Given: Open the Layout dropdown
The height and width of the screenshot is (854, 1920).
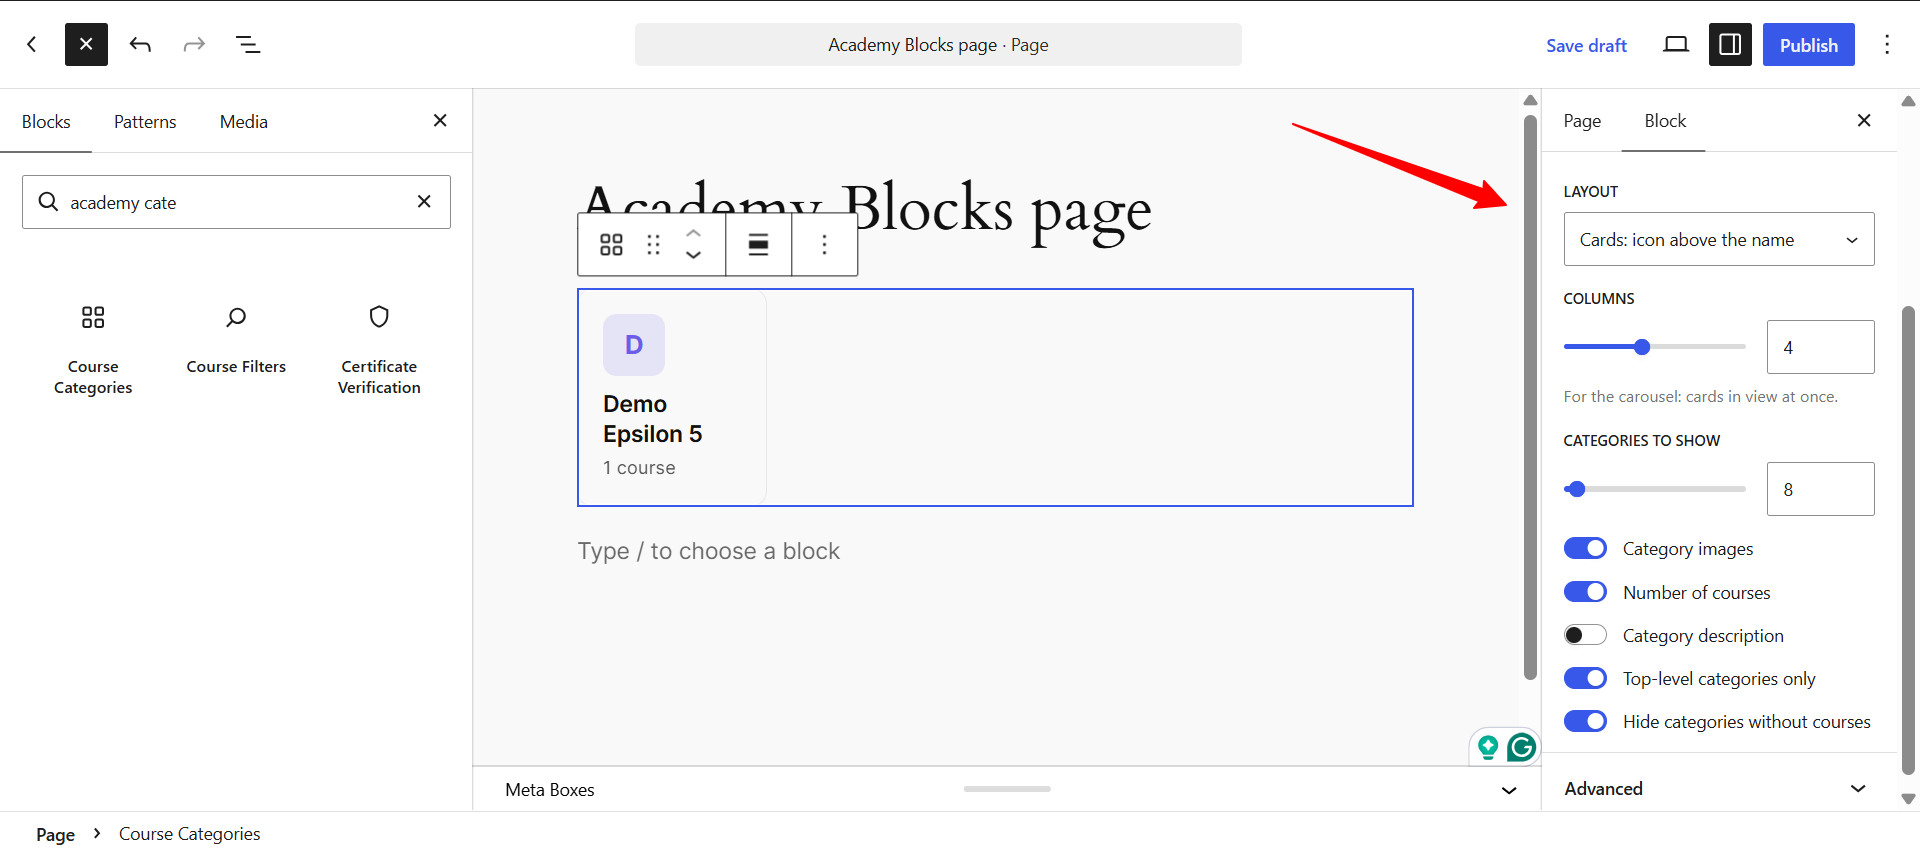Looking at the screenshot, I should [1719, 239].
